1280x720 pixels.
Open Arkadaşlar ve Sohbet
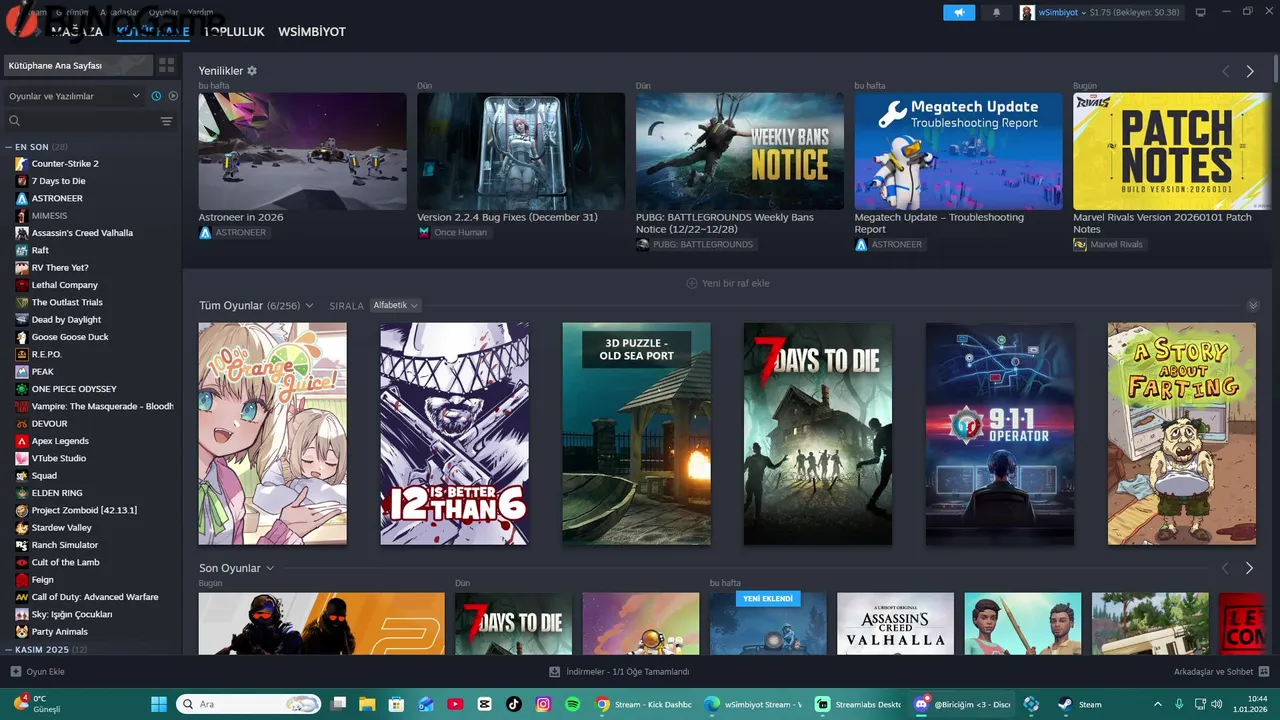tap(1221, 672)
